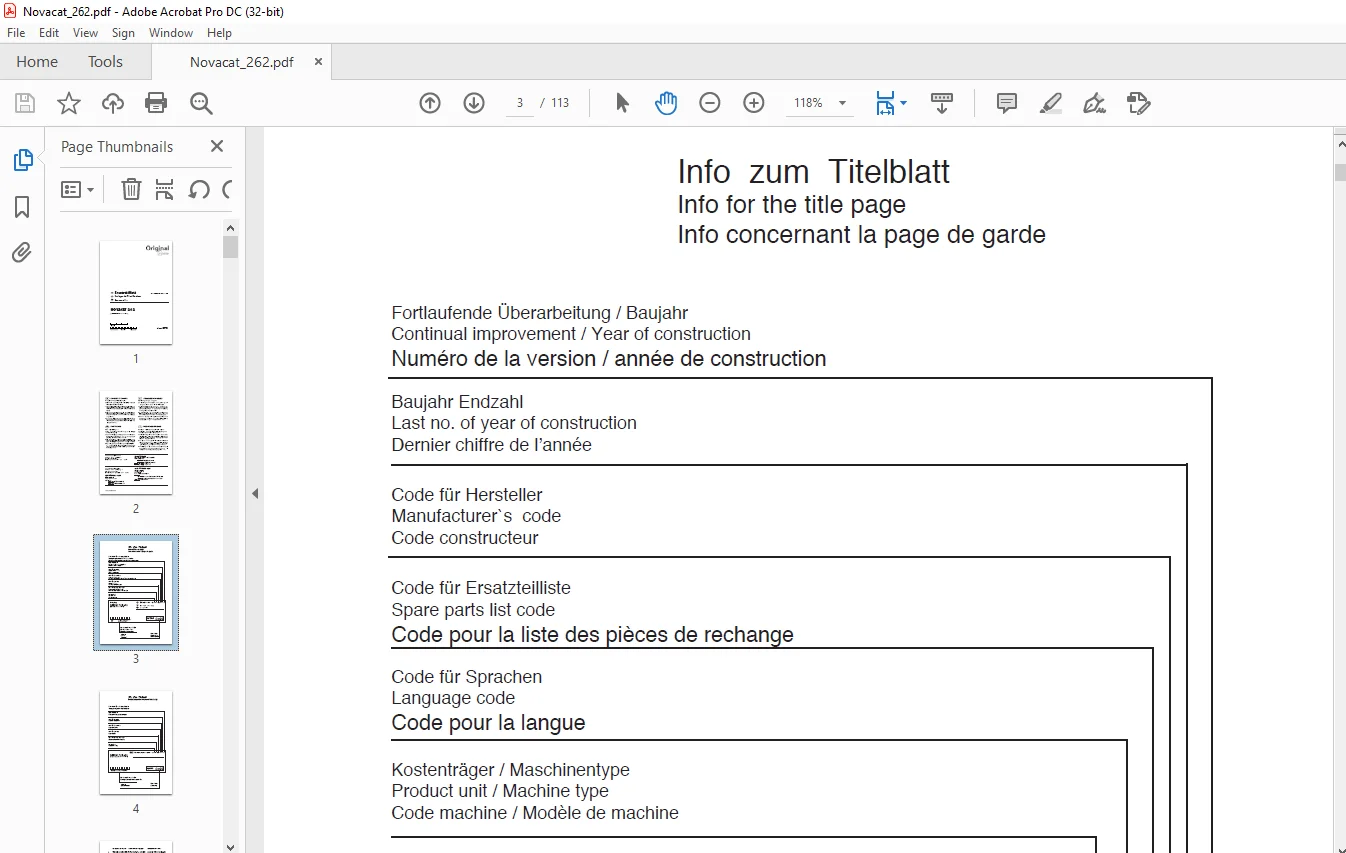Select page 3 thumbnail
This screenshot has width=1346, height=853.
[x=136, y=592]
